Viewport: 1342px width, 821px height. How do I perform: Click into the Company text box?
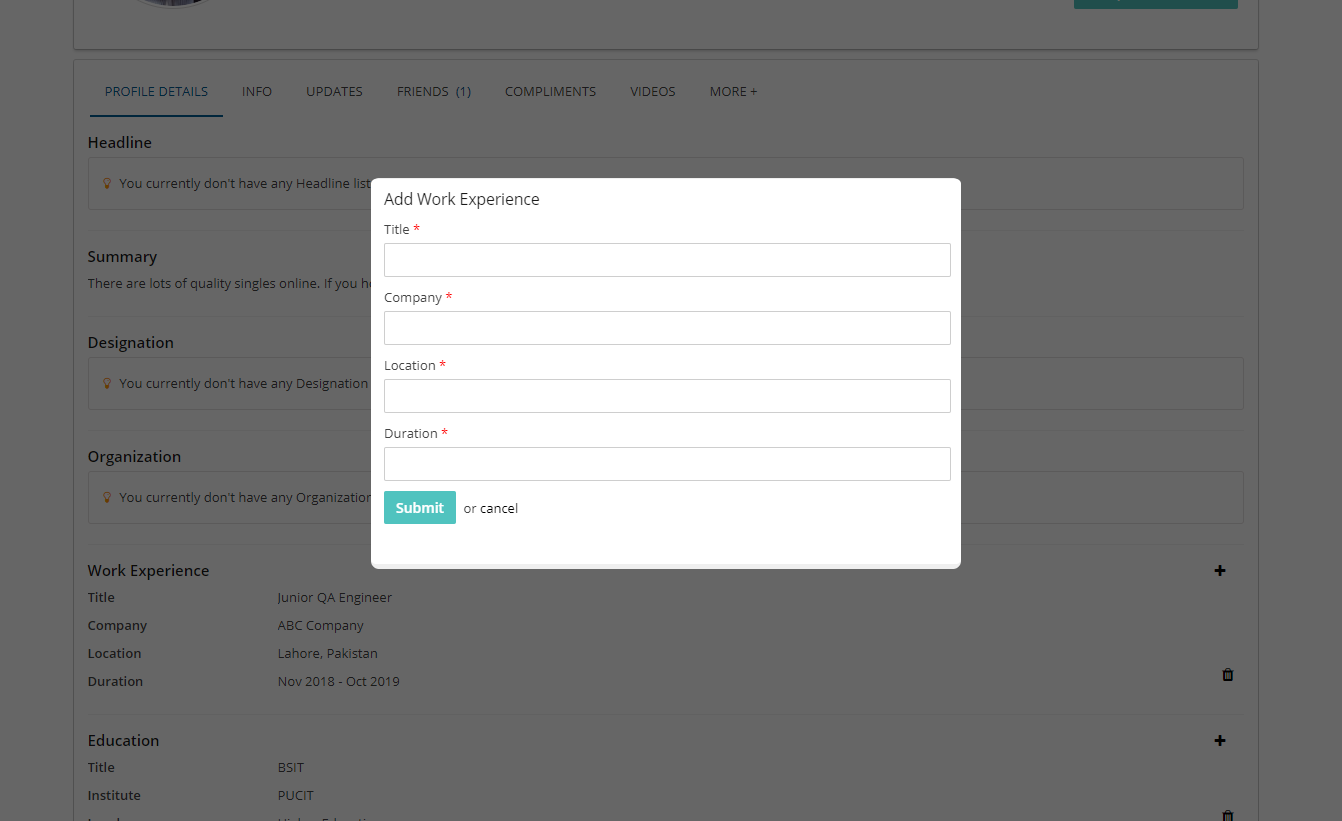pos(667,328)
